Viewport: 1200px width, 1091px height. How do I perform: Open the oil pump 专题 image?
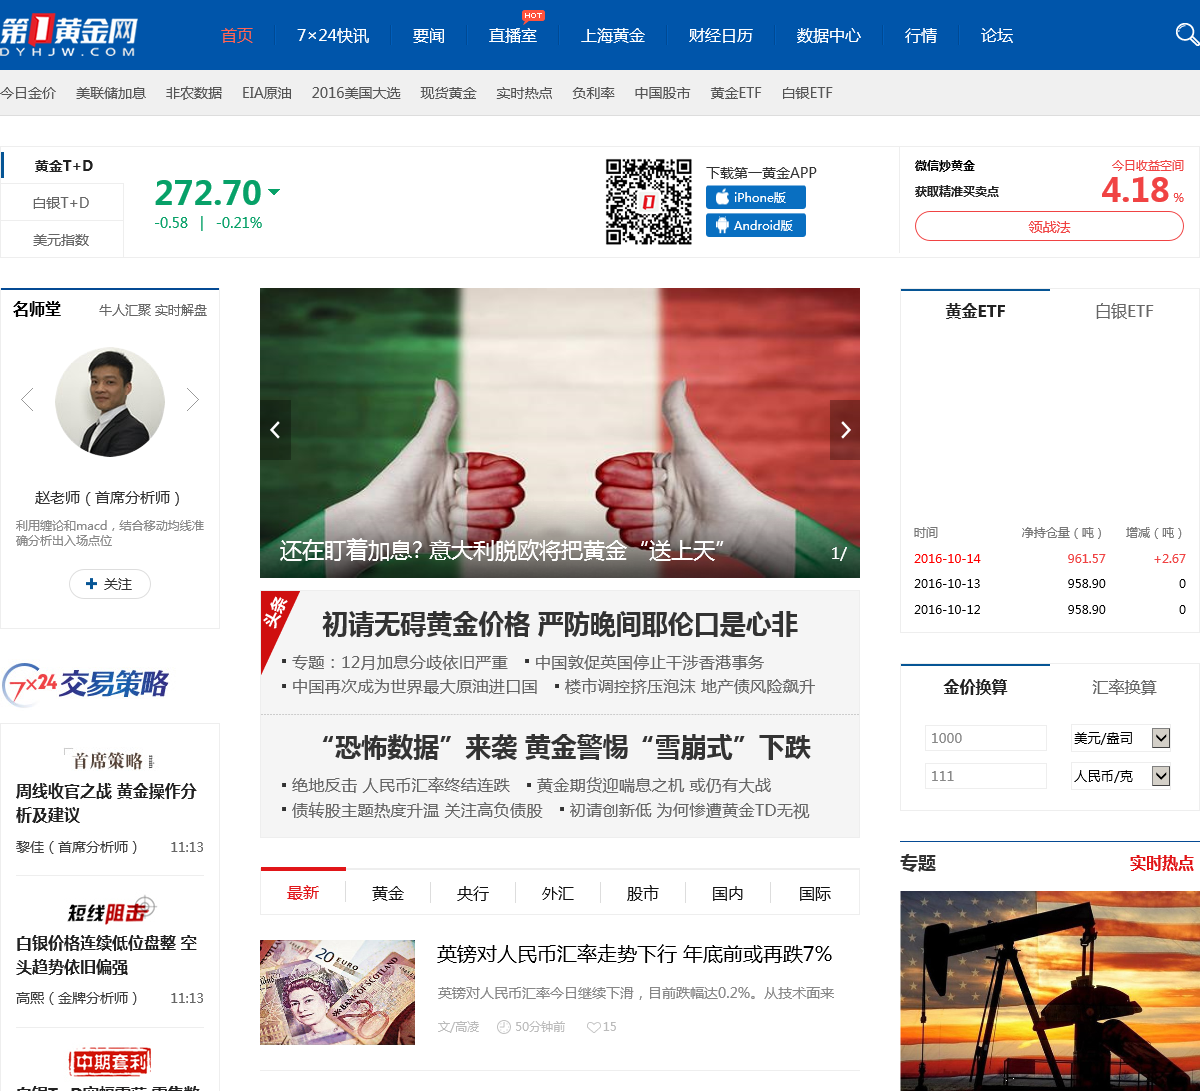pos(1050,991)
